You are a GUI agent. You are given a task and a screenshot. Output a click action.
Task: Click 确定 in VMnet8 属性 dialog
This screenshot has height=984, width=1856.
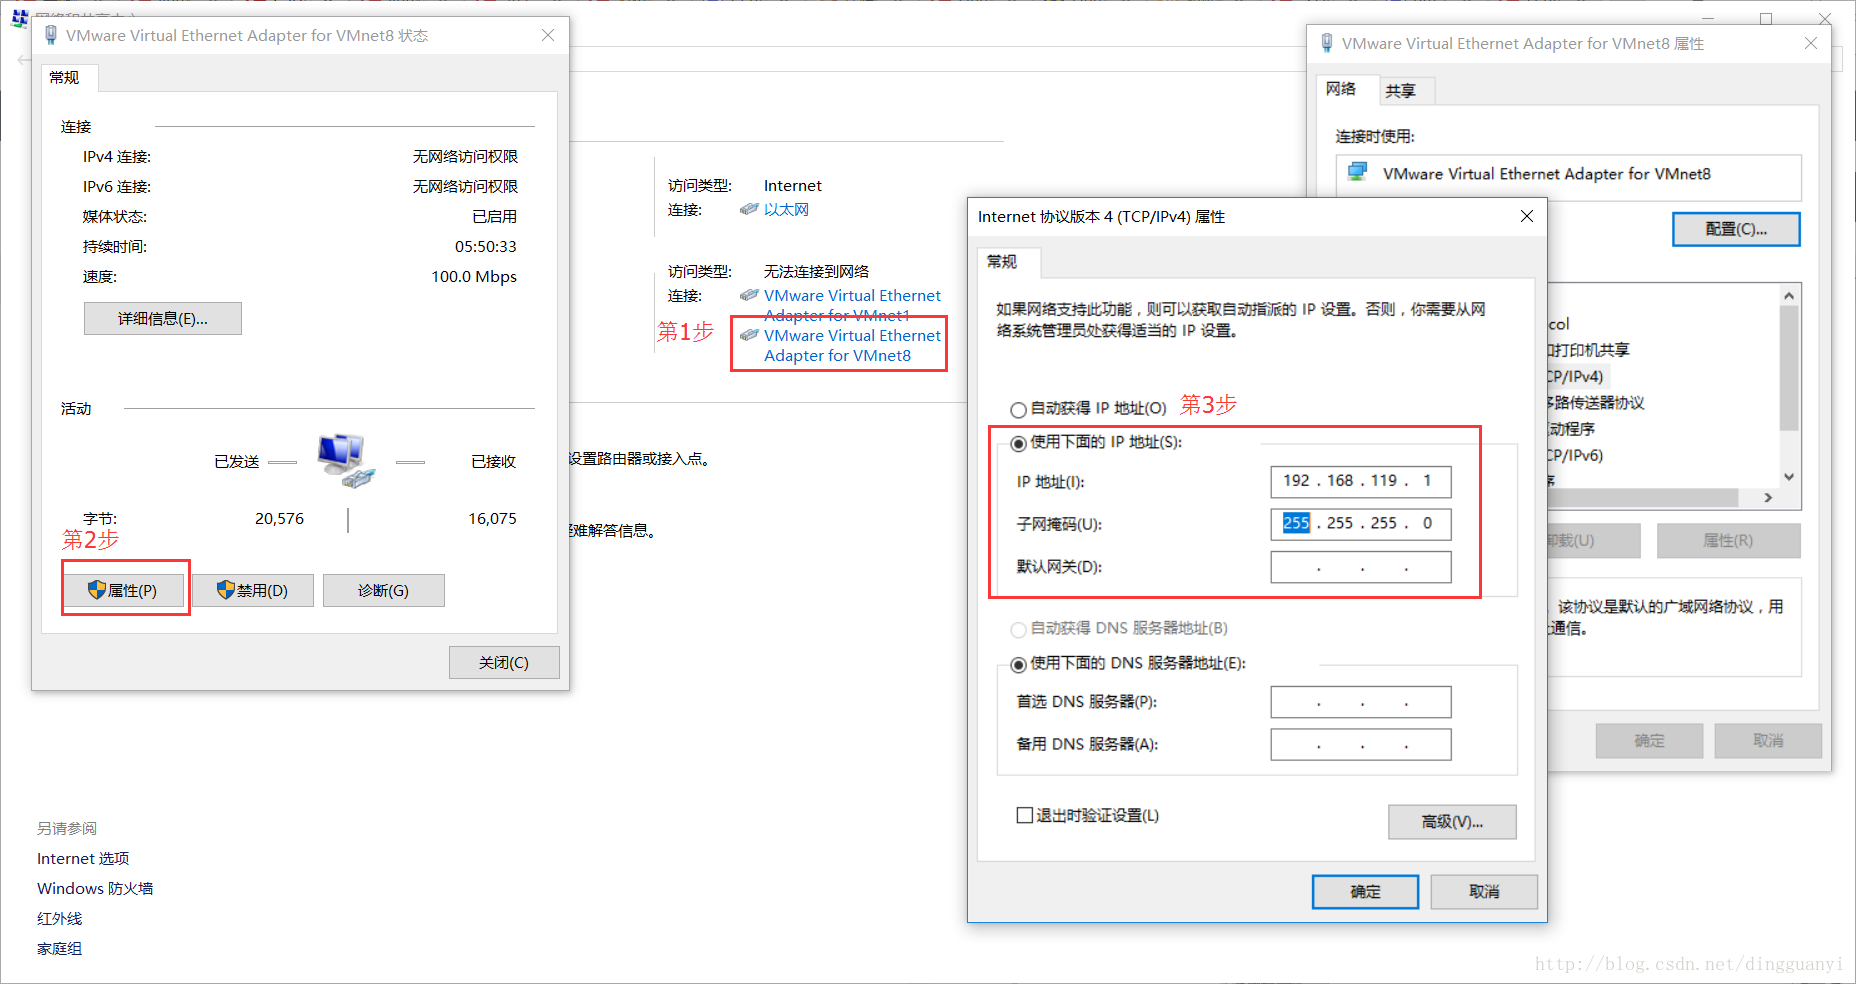pos(1649,741)
